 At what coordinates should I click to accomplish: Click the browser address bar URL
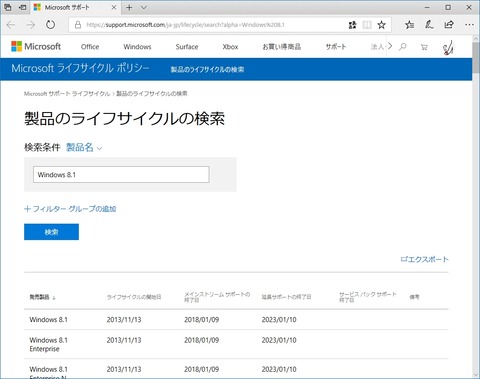tap(185, 25)
